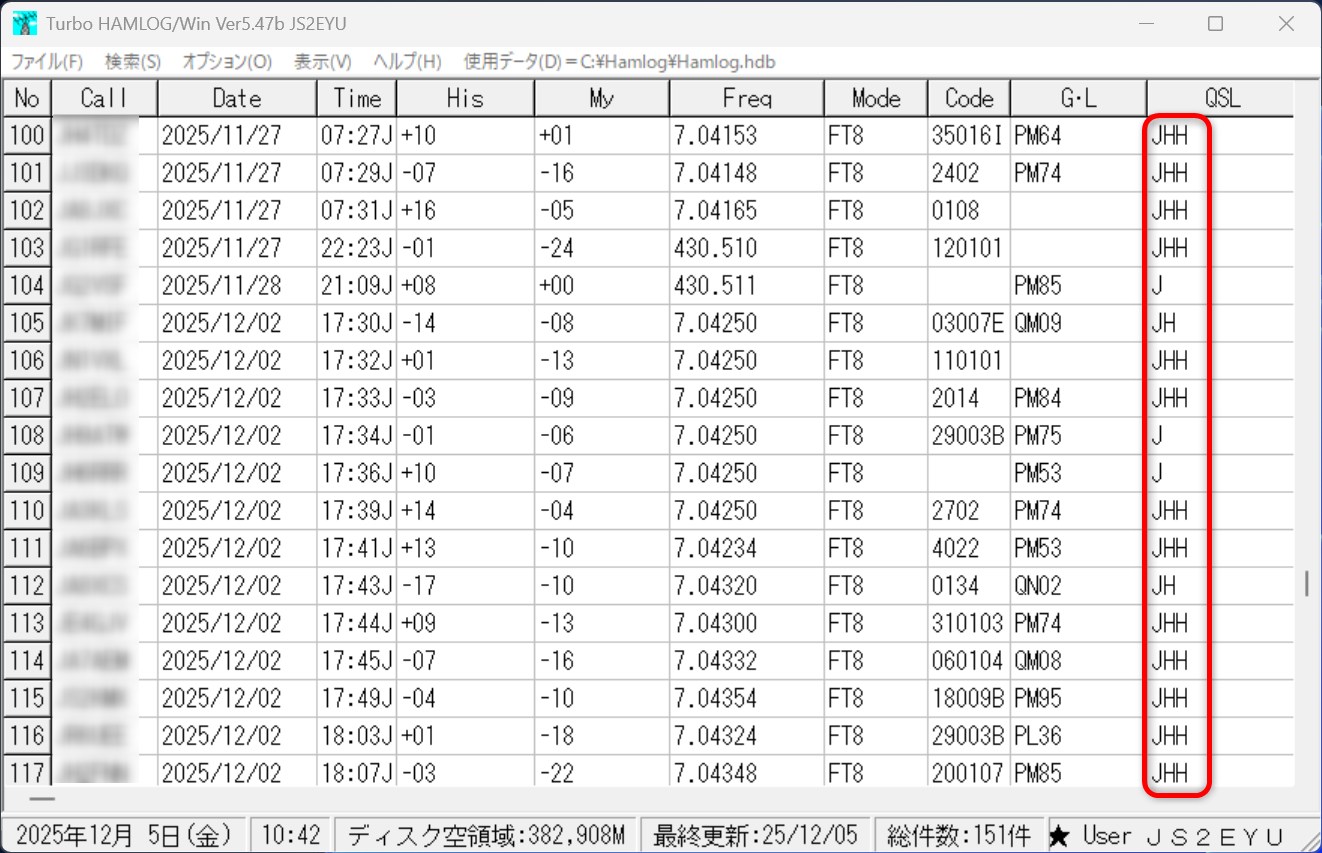Click QSL cell of record 104

1177,286
